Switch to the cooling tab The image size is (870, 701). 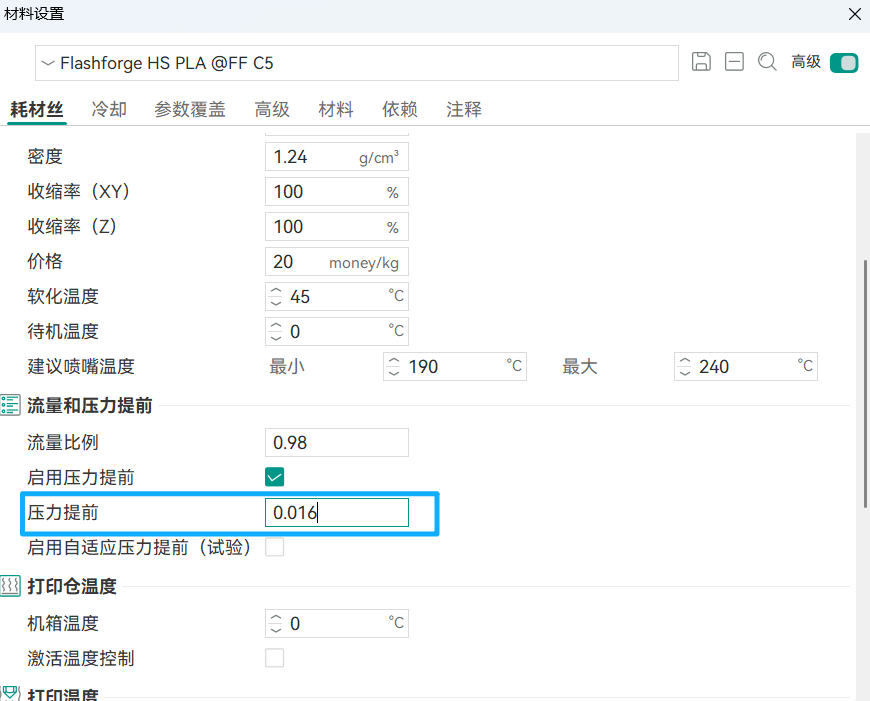[109, 110]
